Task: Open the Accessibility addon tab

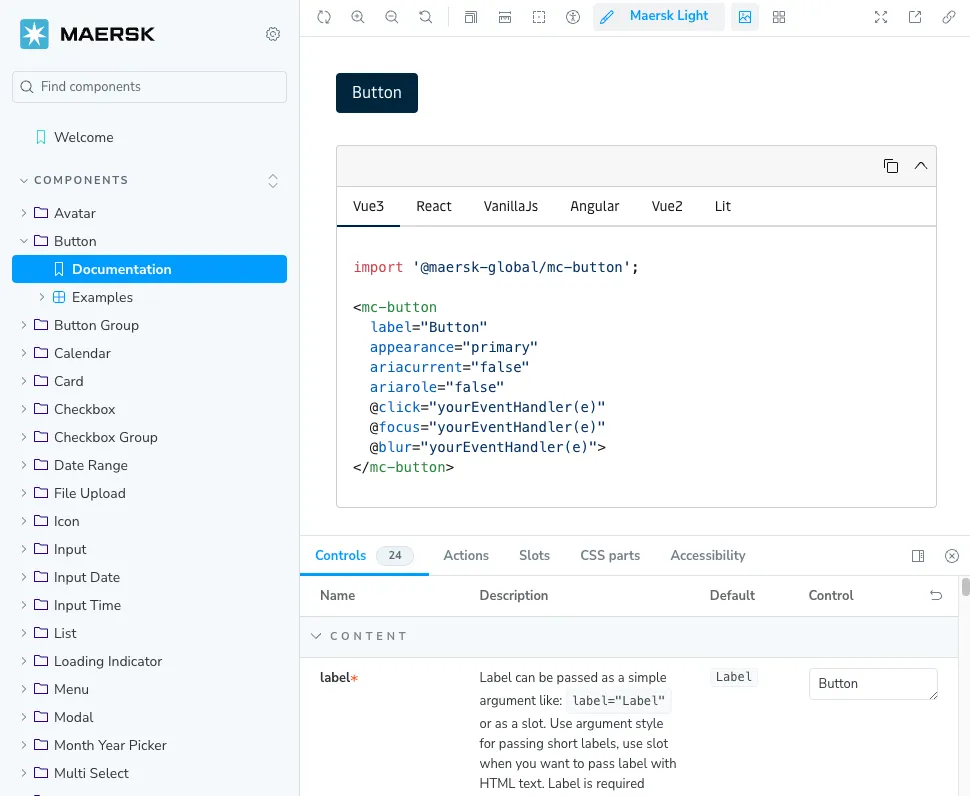Action: click(x=707, y=555)
